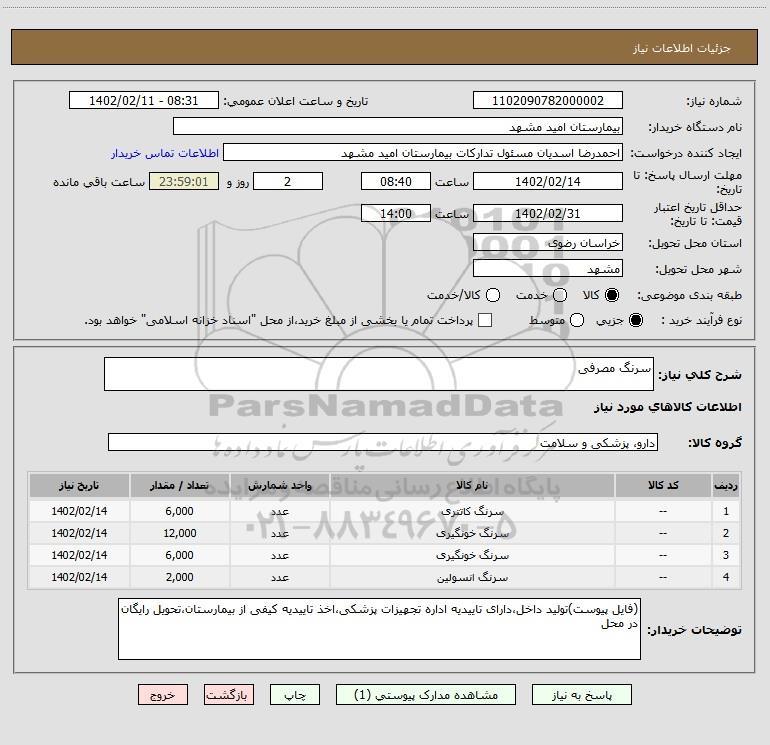
Task: Select the متوسط purchase type radio
Action: point(577,320)
